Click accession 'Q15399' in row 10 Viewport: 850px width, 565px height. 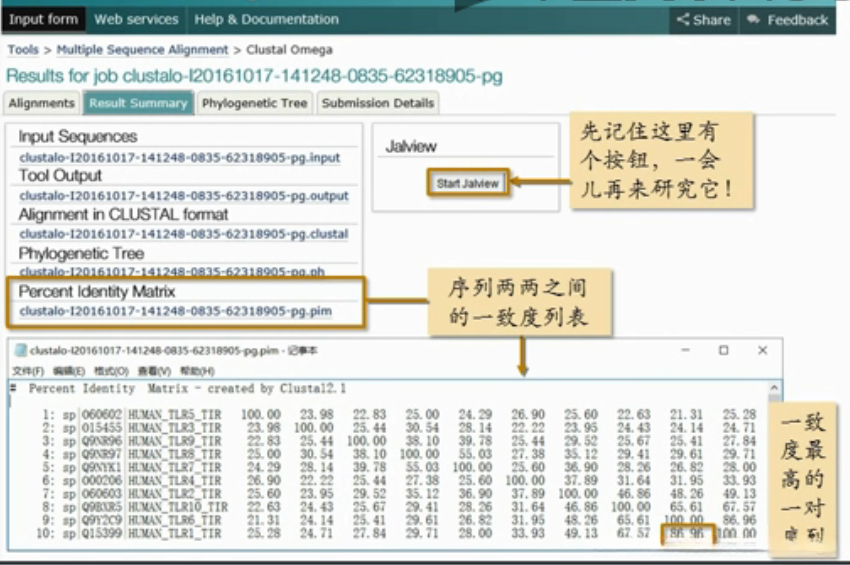[102, 534]
